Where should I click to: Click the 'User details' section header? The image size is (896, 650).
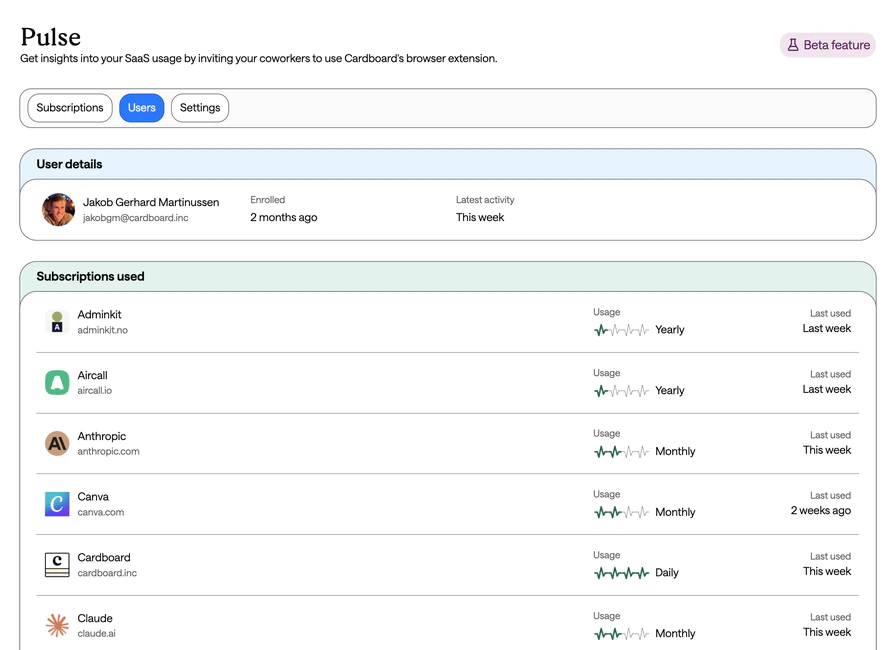pyautogui.click(x=69, y=164)
